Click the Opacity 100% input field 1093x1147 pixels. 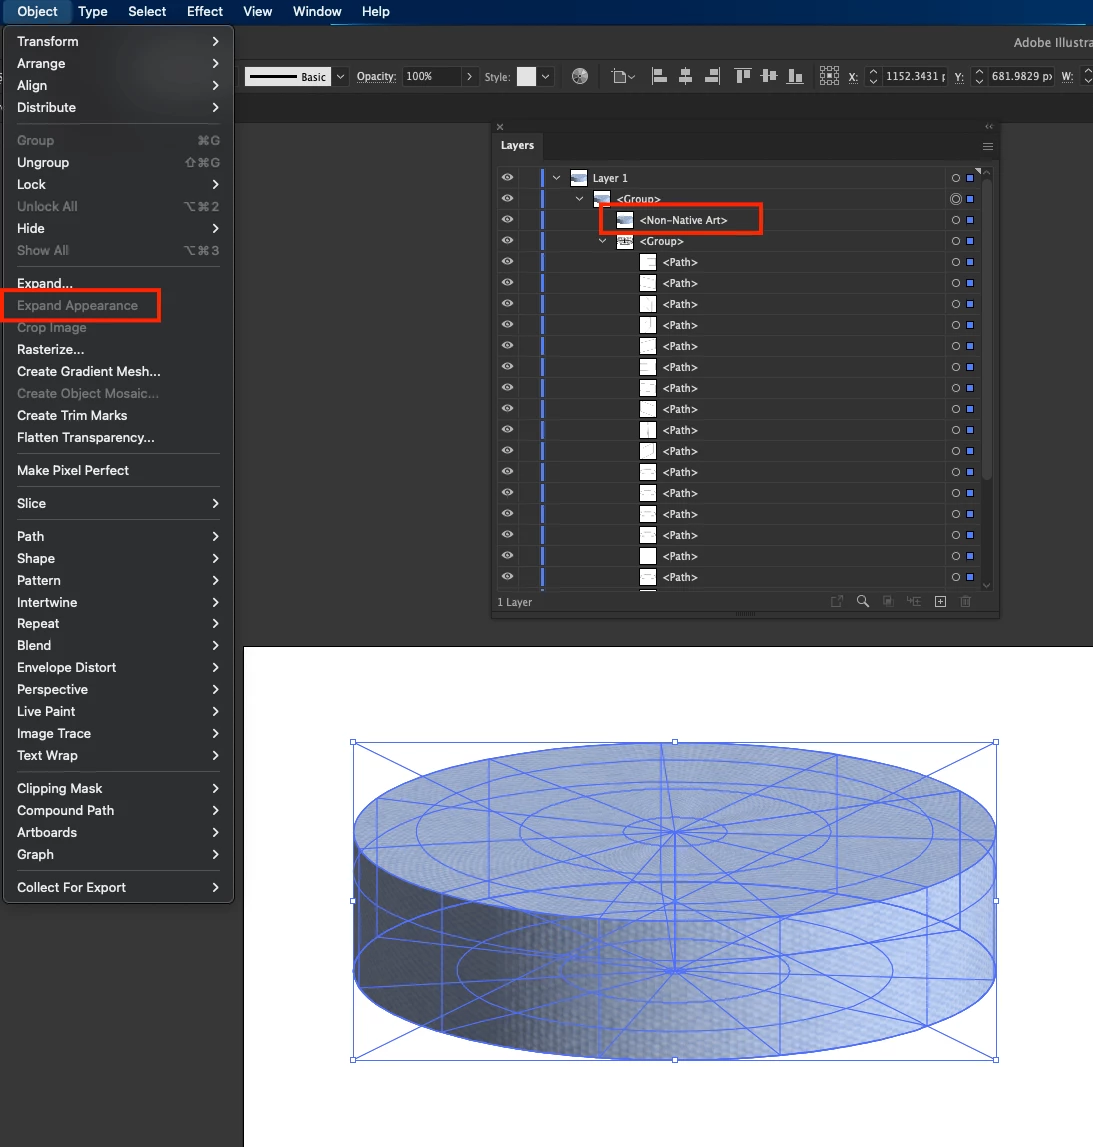pos(432,76)
